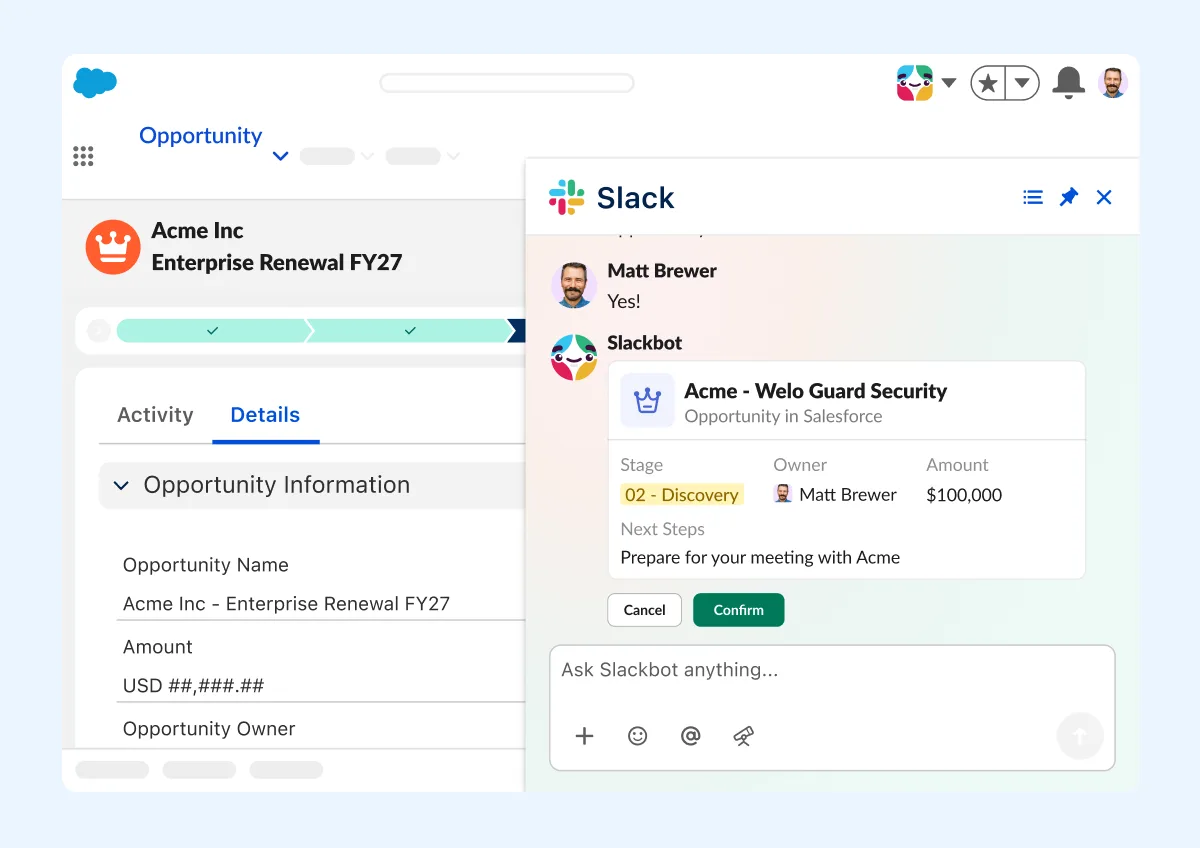
Task: Open the third navigation tab's dropdown chevron
Action: click(453, 156)
